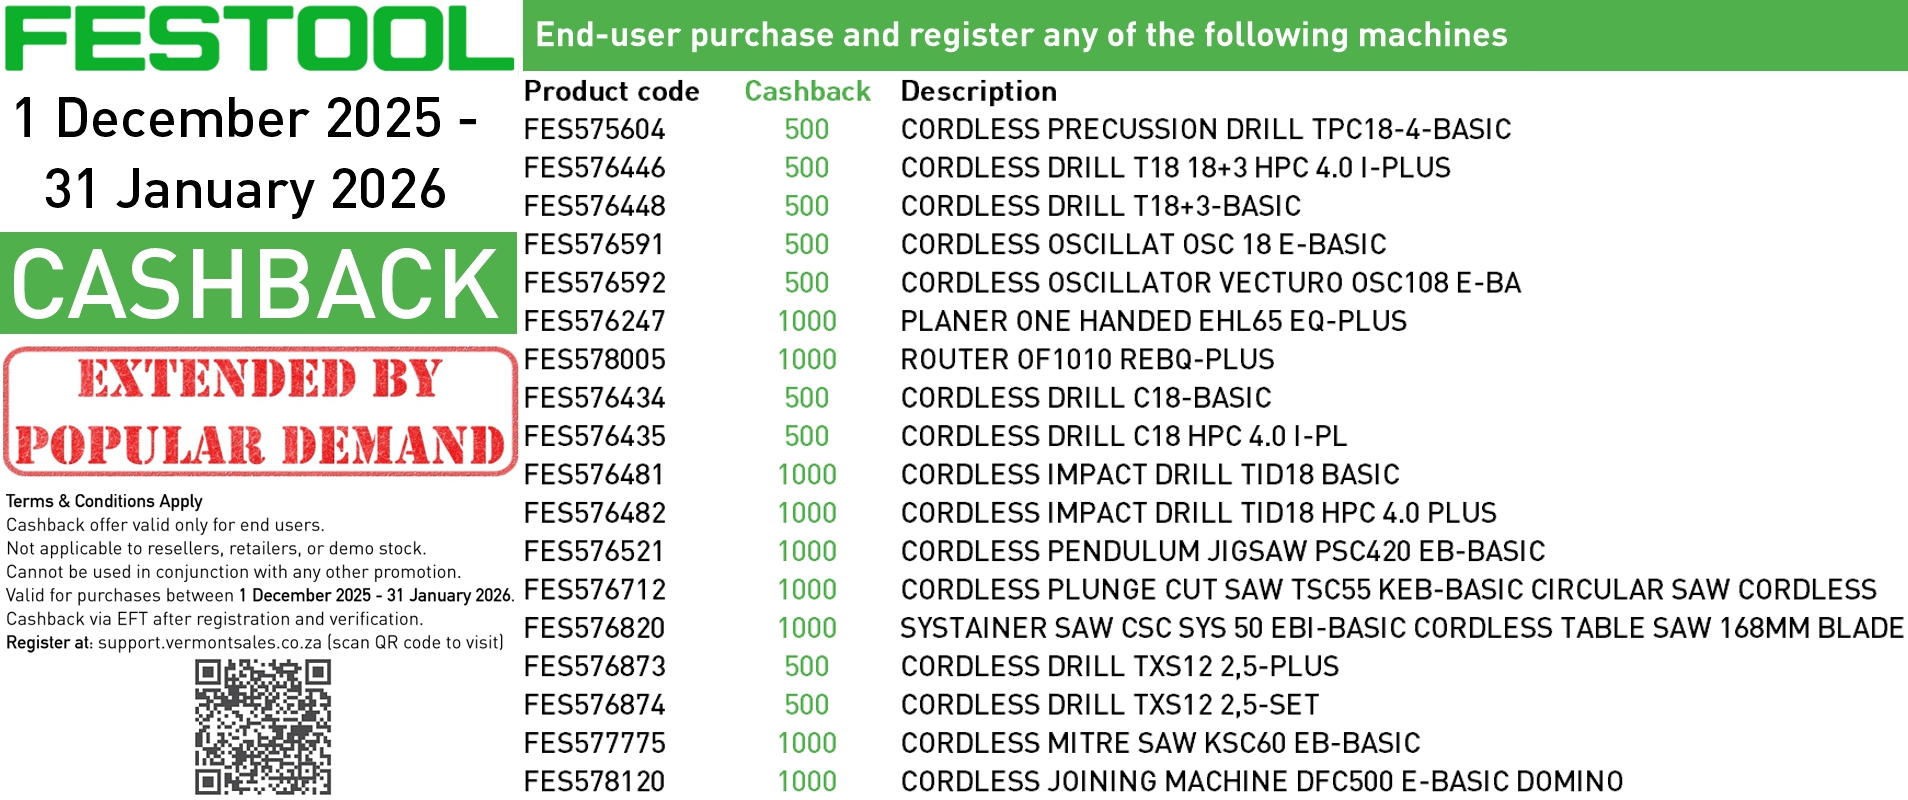Click the QR code image
This screenshot has height=800, width=1908.
[x=262, y=727]
